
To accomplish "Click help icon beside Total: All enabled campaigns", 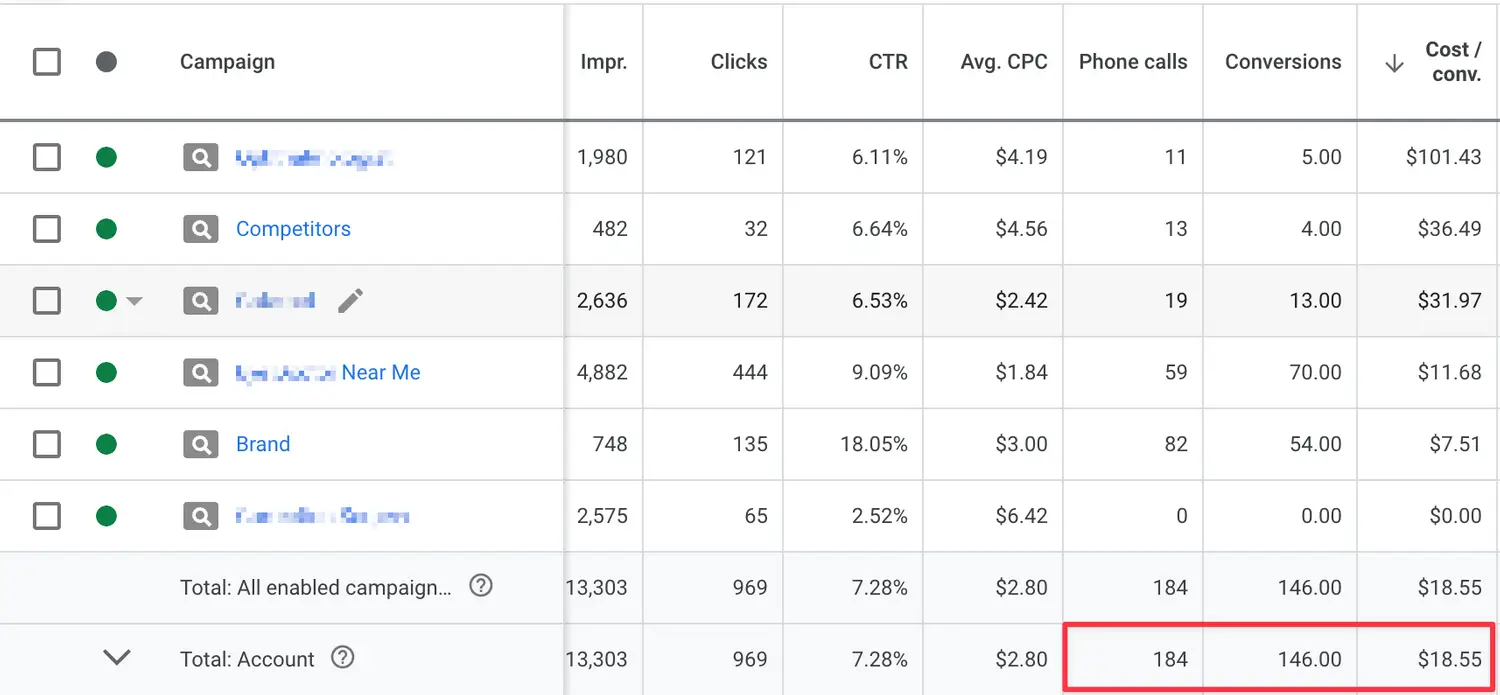I will (481, 586).
